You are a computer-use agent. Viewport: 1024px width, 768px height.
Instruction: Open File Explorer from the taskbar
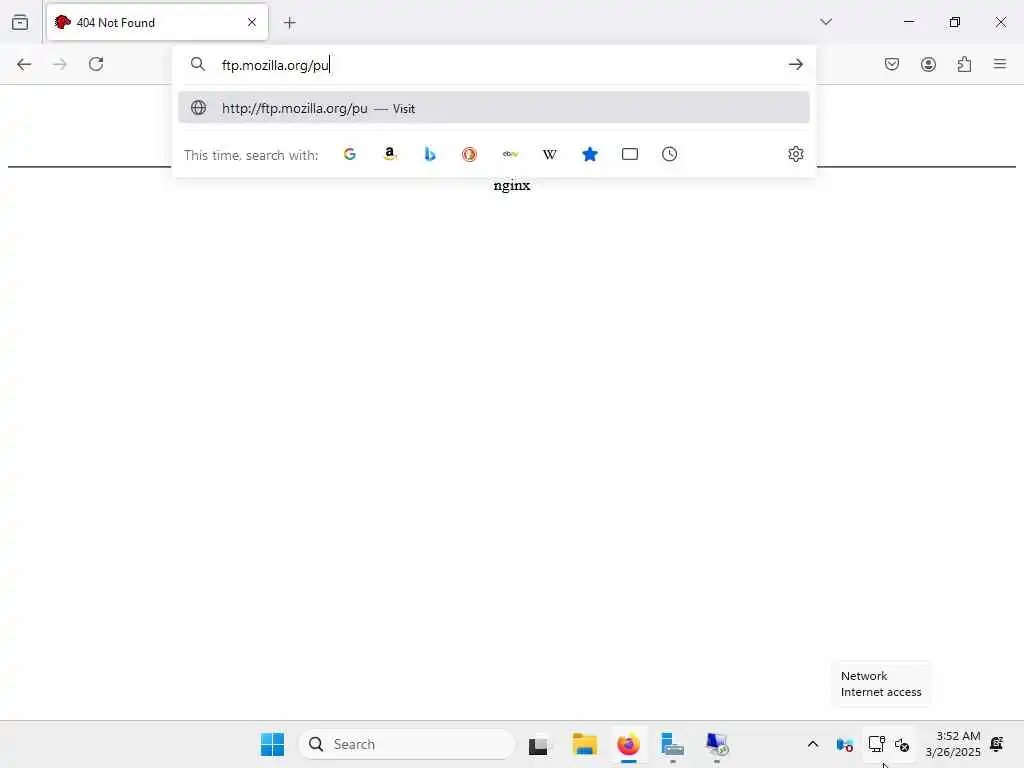(x=584, y=744)
